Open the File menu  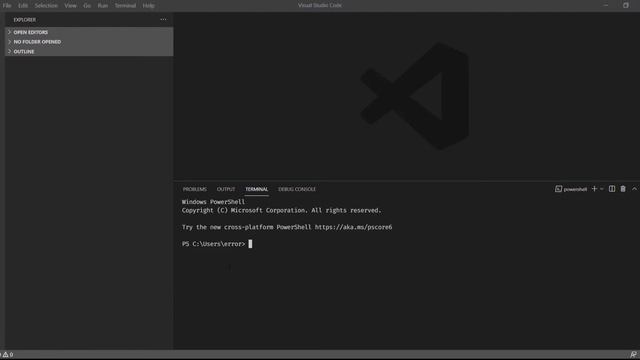coord(7,5)
